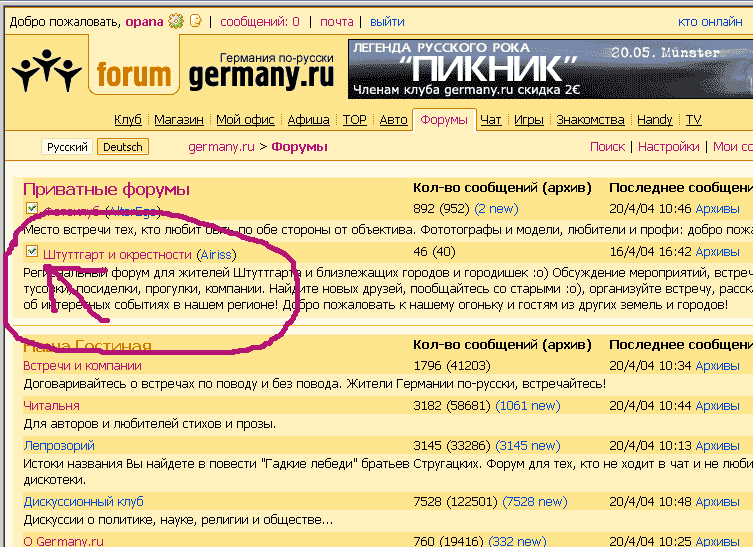753x547 pixels.
Task: Open О Germany.ru forum
Action: [63, 541]
